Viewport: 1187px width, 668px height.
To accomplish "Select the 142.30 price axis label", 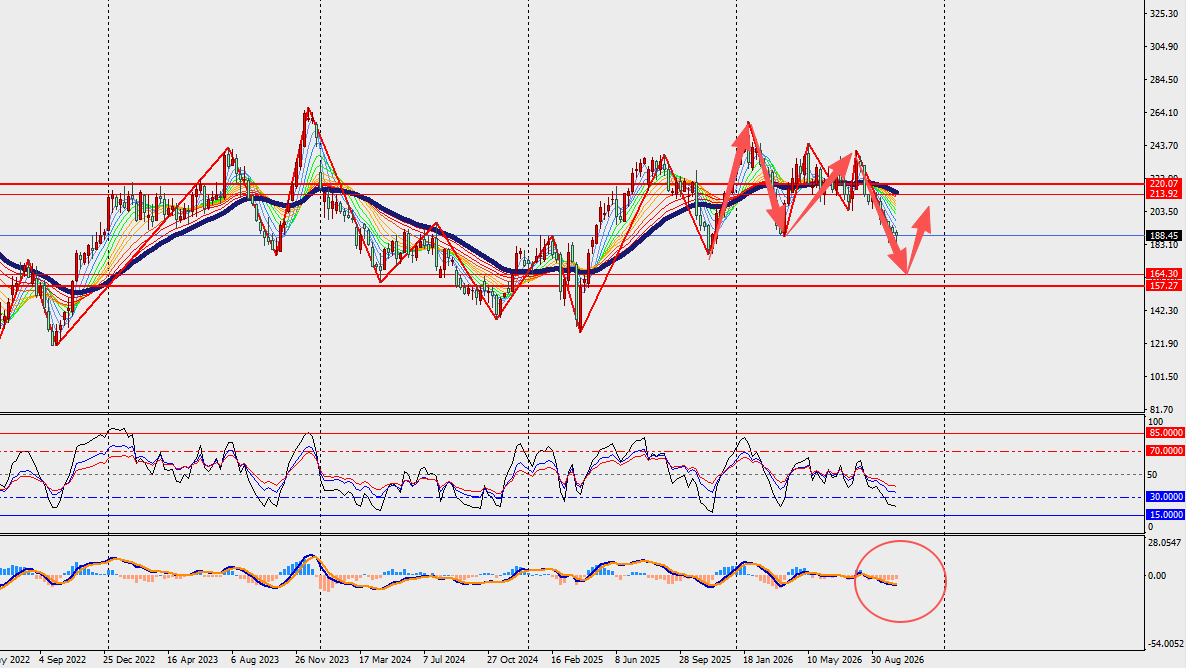I will pos(1164,311).
